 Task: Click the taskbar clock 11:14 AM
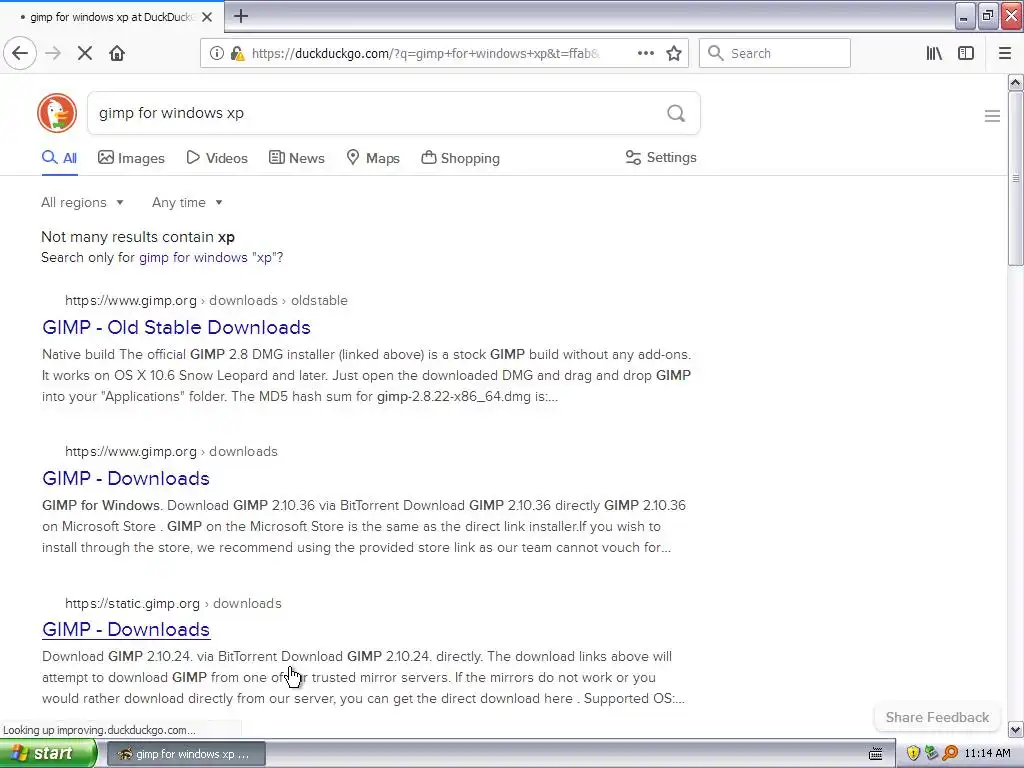tap(987, 754)
